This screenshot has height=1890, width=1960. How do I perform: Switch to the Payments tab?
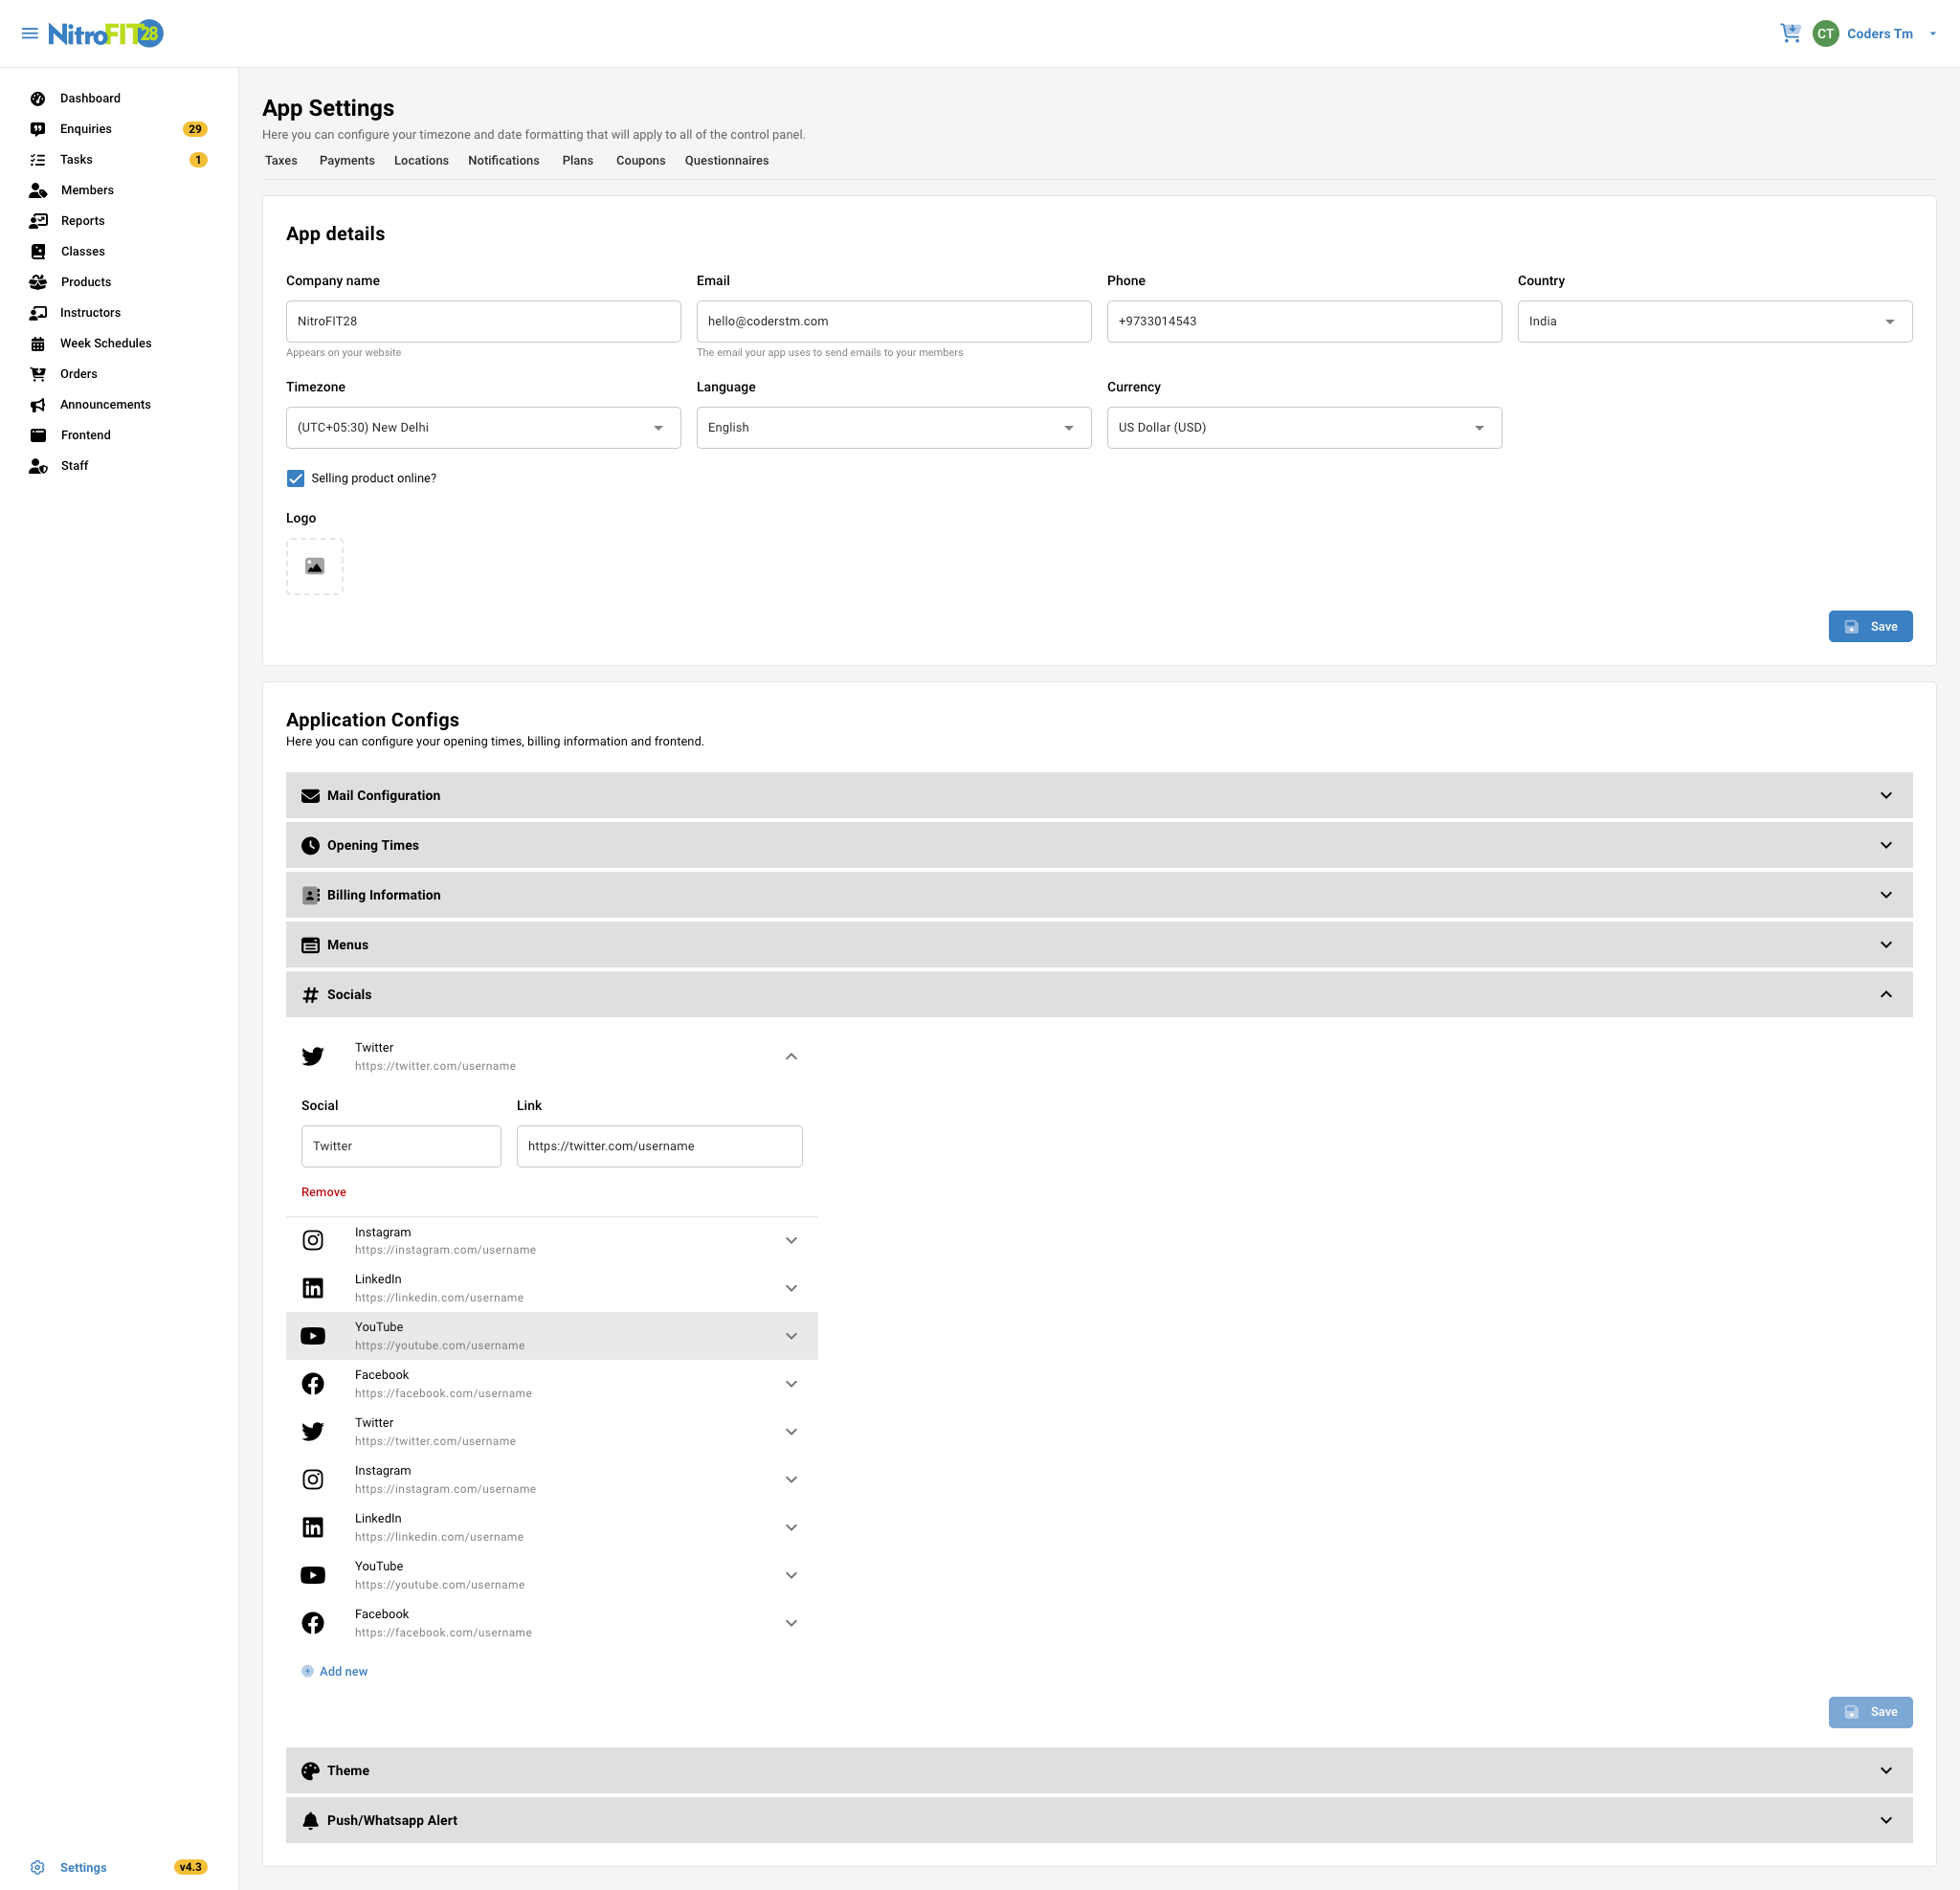pyautogui.click(x=347, y=161)
